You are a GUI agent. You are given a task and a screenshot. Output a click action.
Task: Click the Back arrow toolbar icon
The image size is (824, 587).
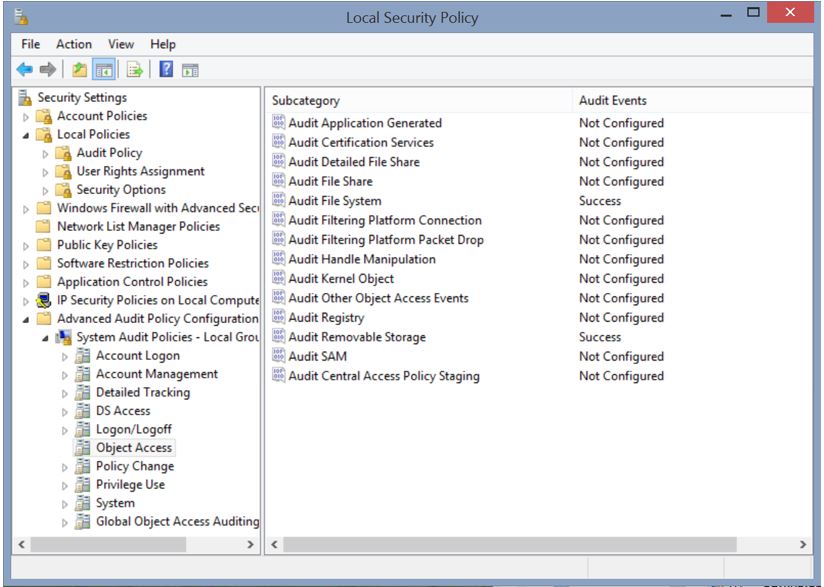[x=25, y=69]
